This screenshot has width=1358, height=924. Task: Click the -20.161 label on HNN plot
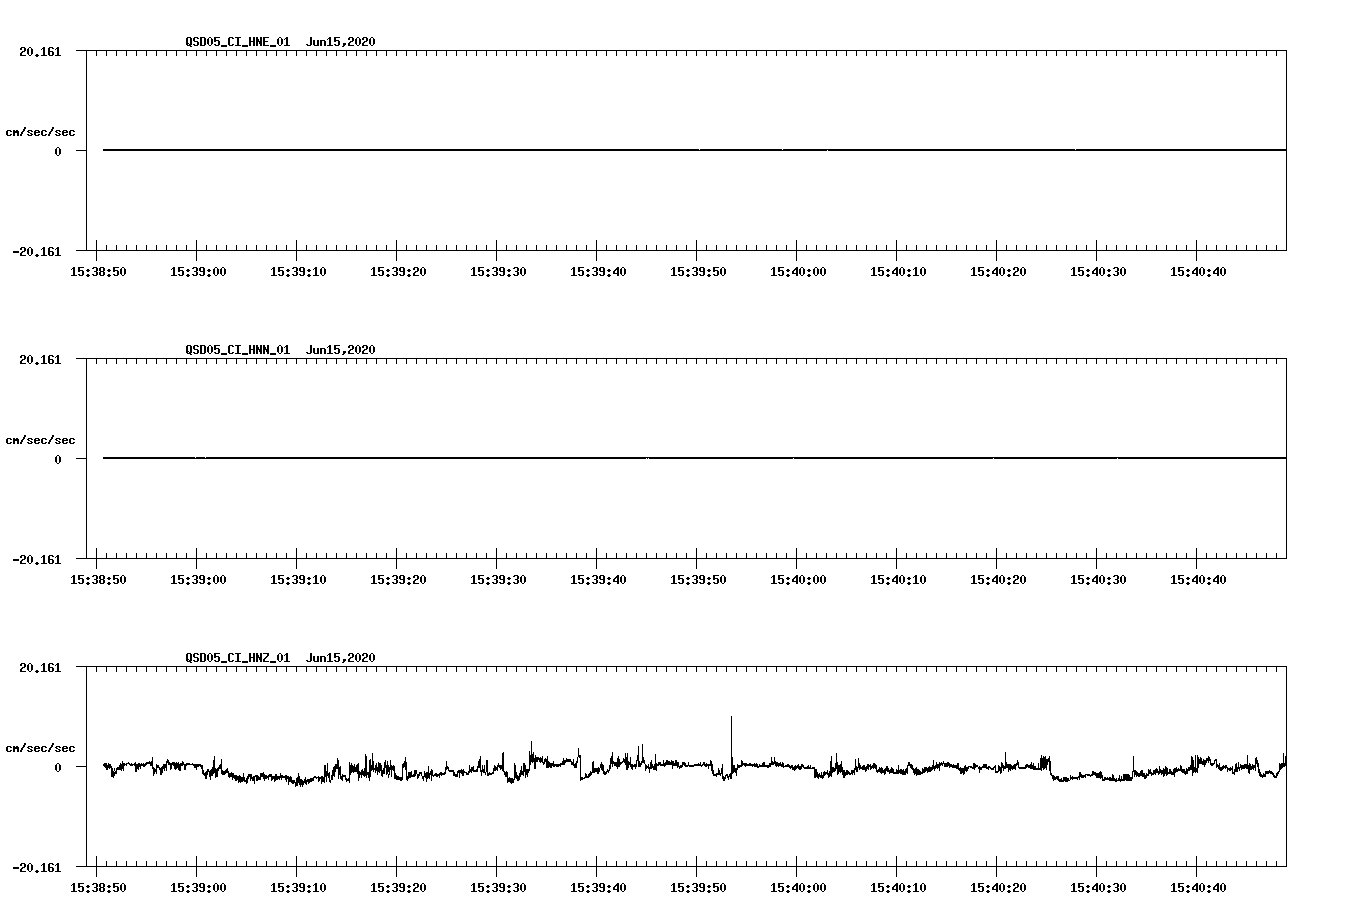(37, 559)
